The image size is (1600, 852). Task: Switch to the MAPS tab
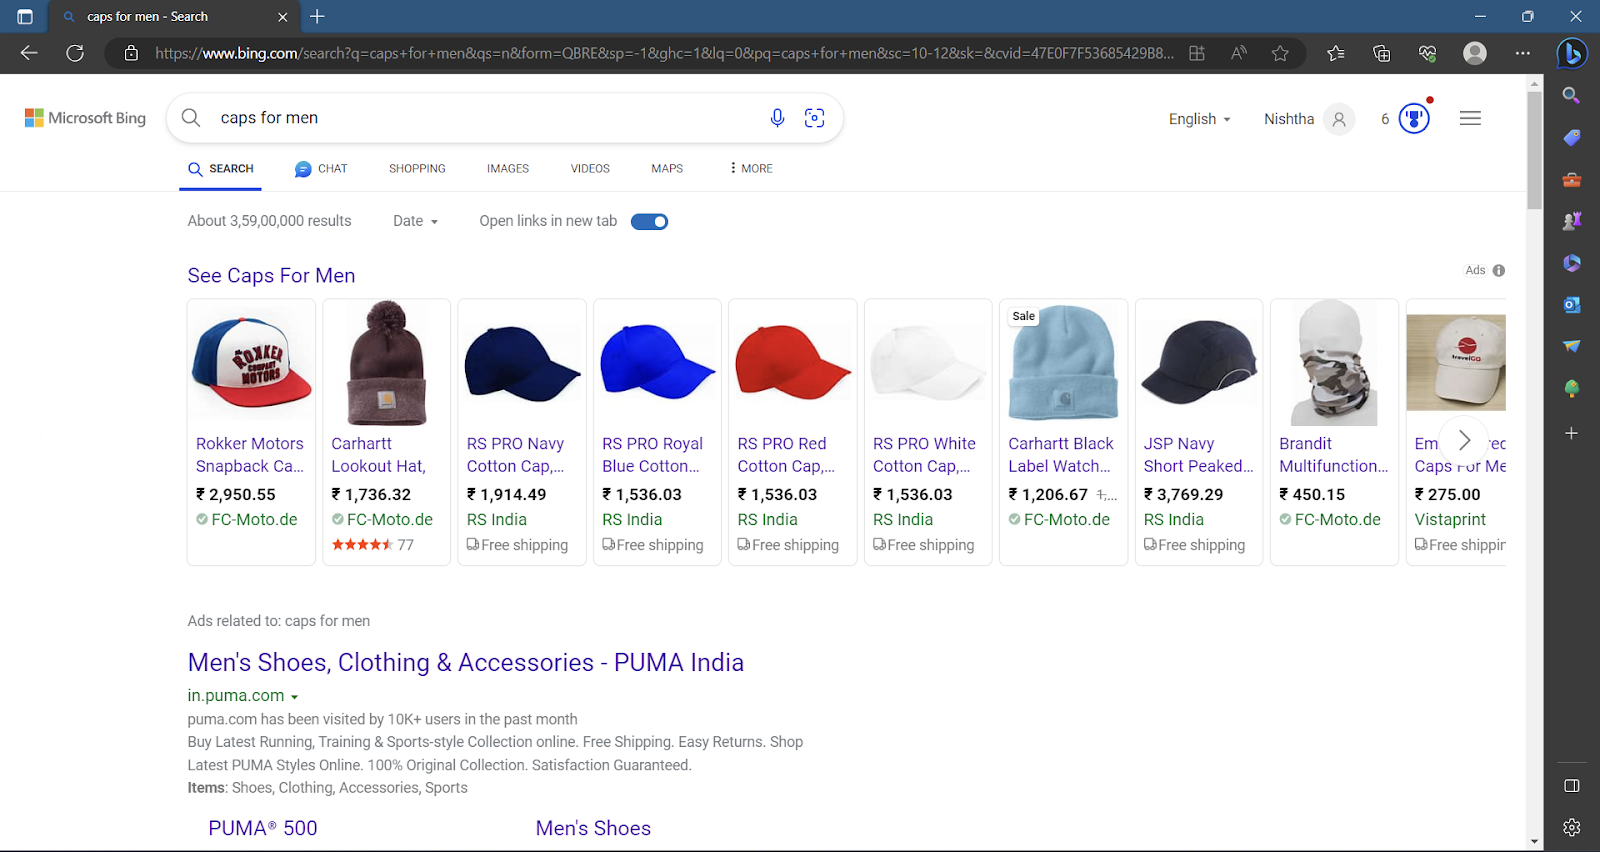(x=667, y=169)
